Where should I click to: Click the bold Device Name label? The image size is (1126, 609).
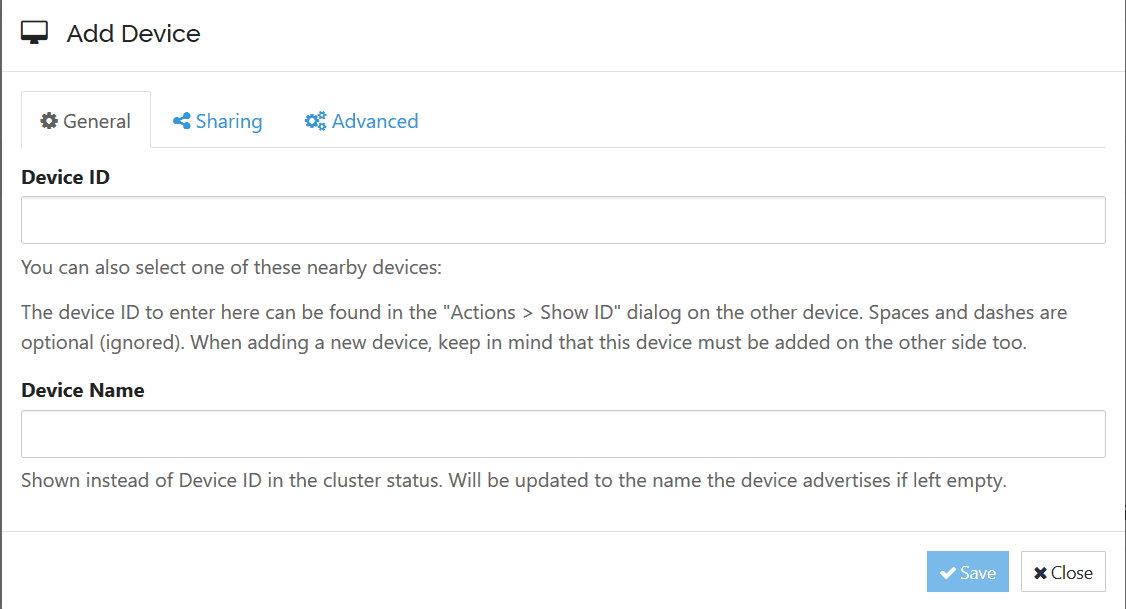(82, 391)
